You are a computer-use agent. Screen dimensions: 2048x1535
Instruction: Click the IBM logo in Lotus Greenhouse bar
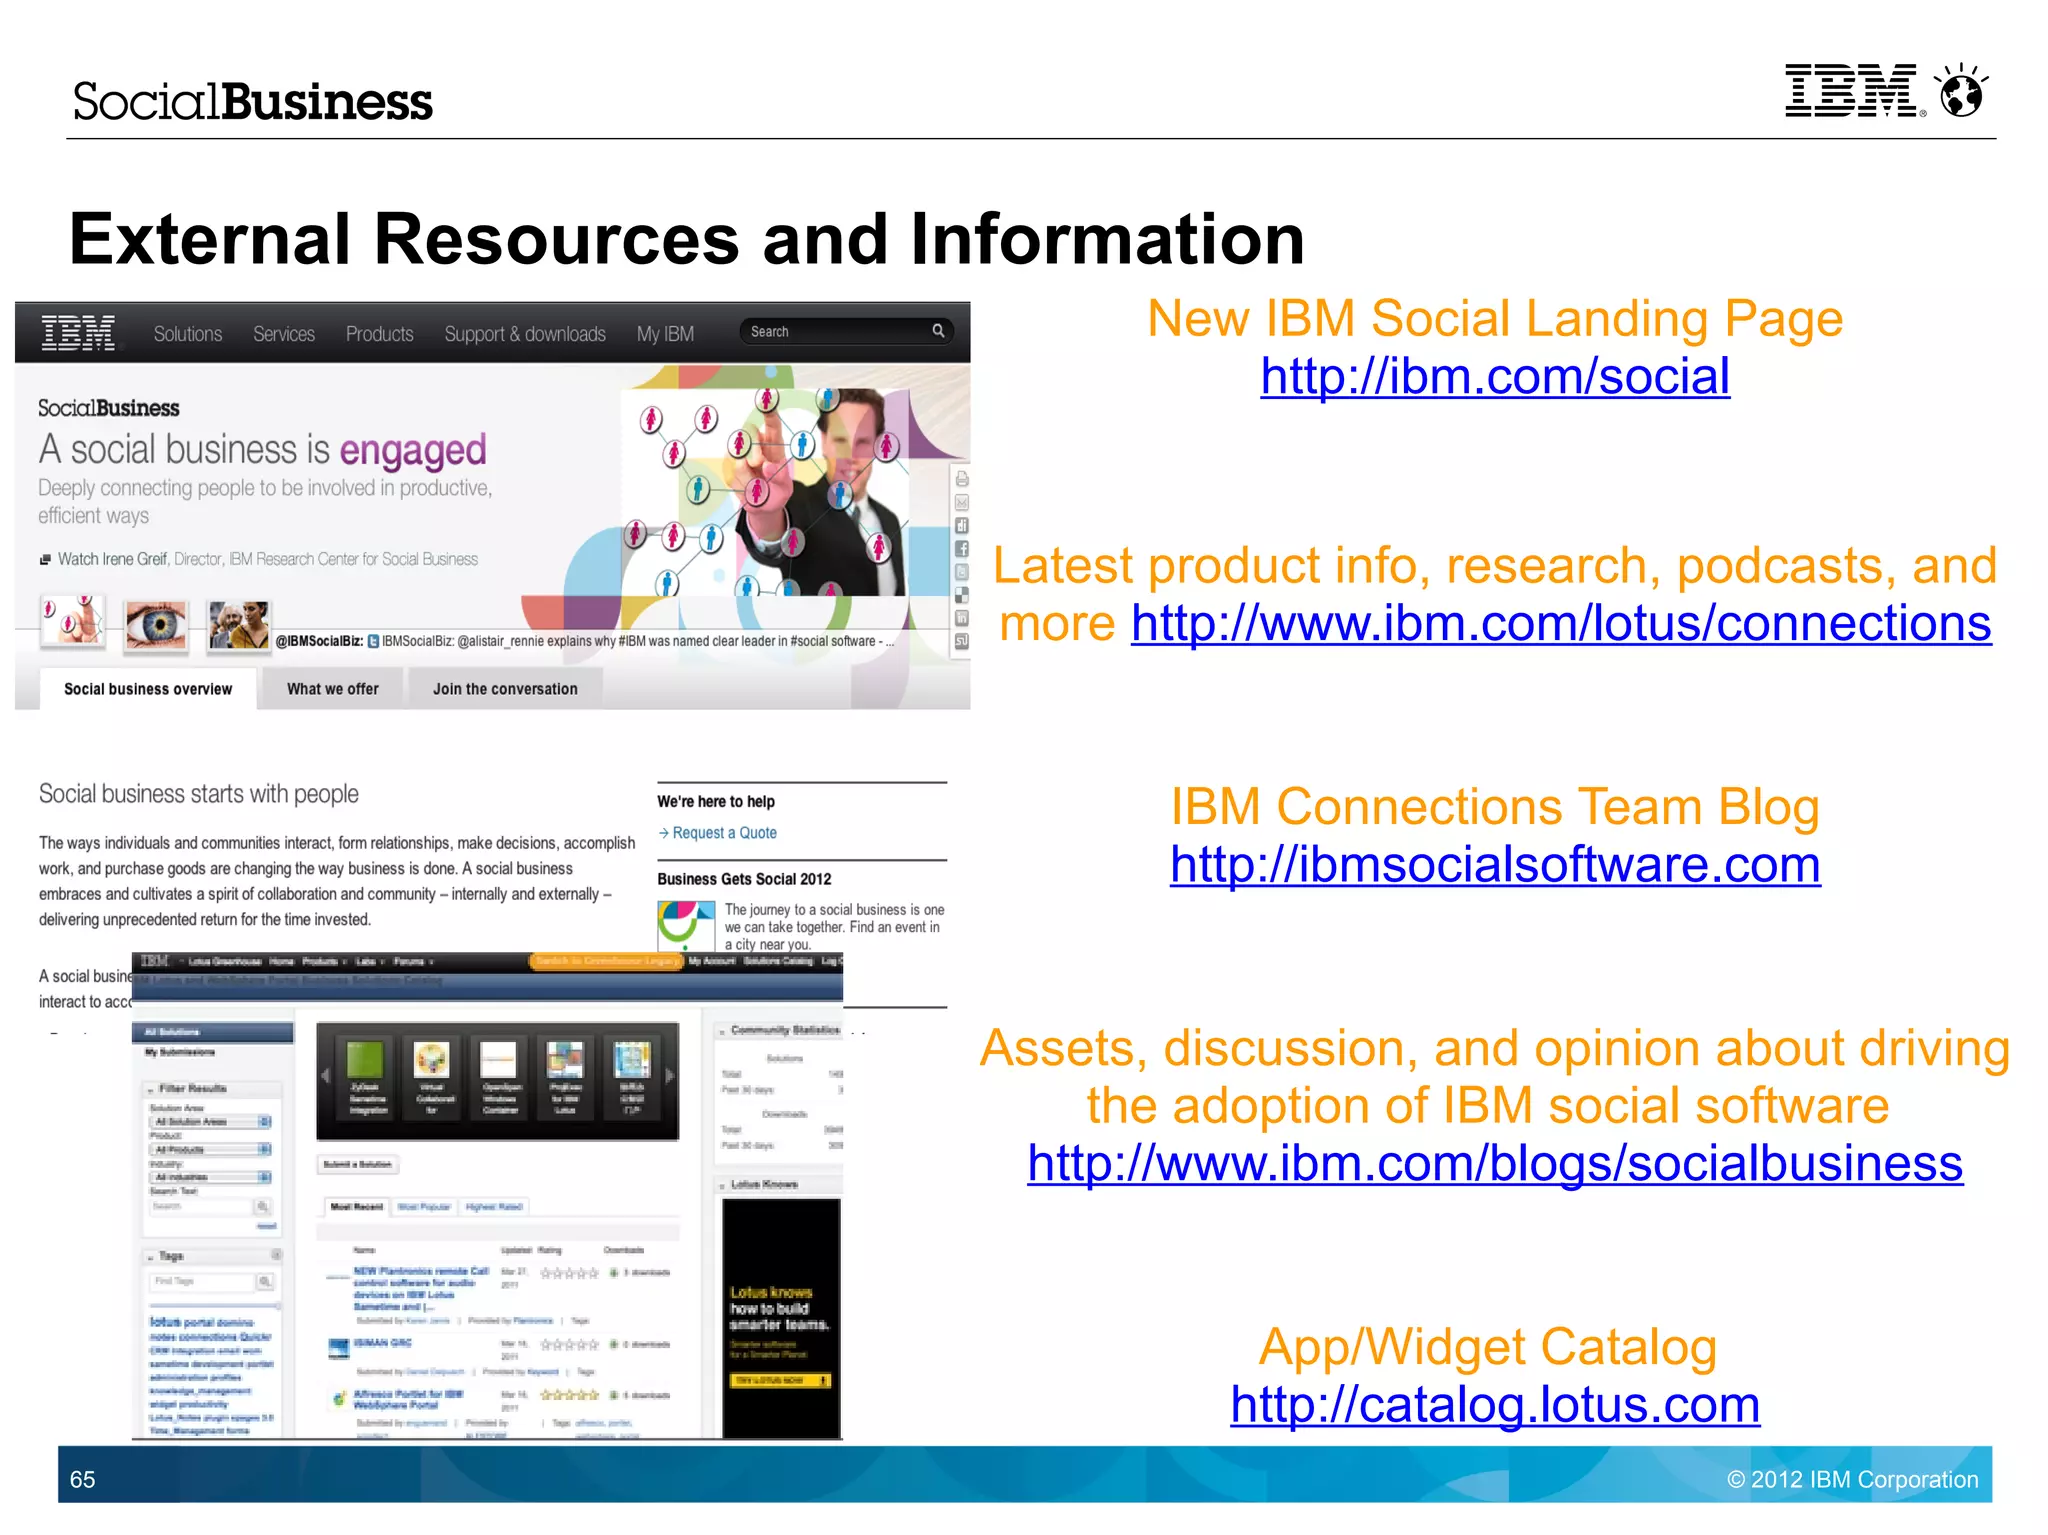[155, 961]
